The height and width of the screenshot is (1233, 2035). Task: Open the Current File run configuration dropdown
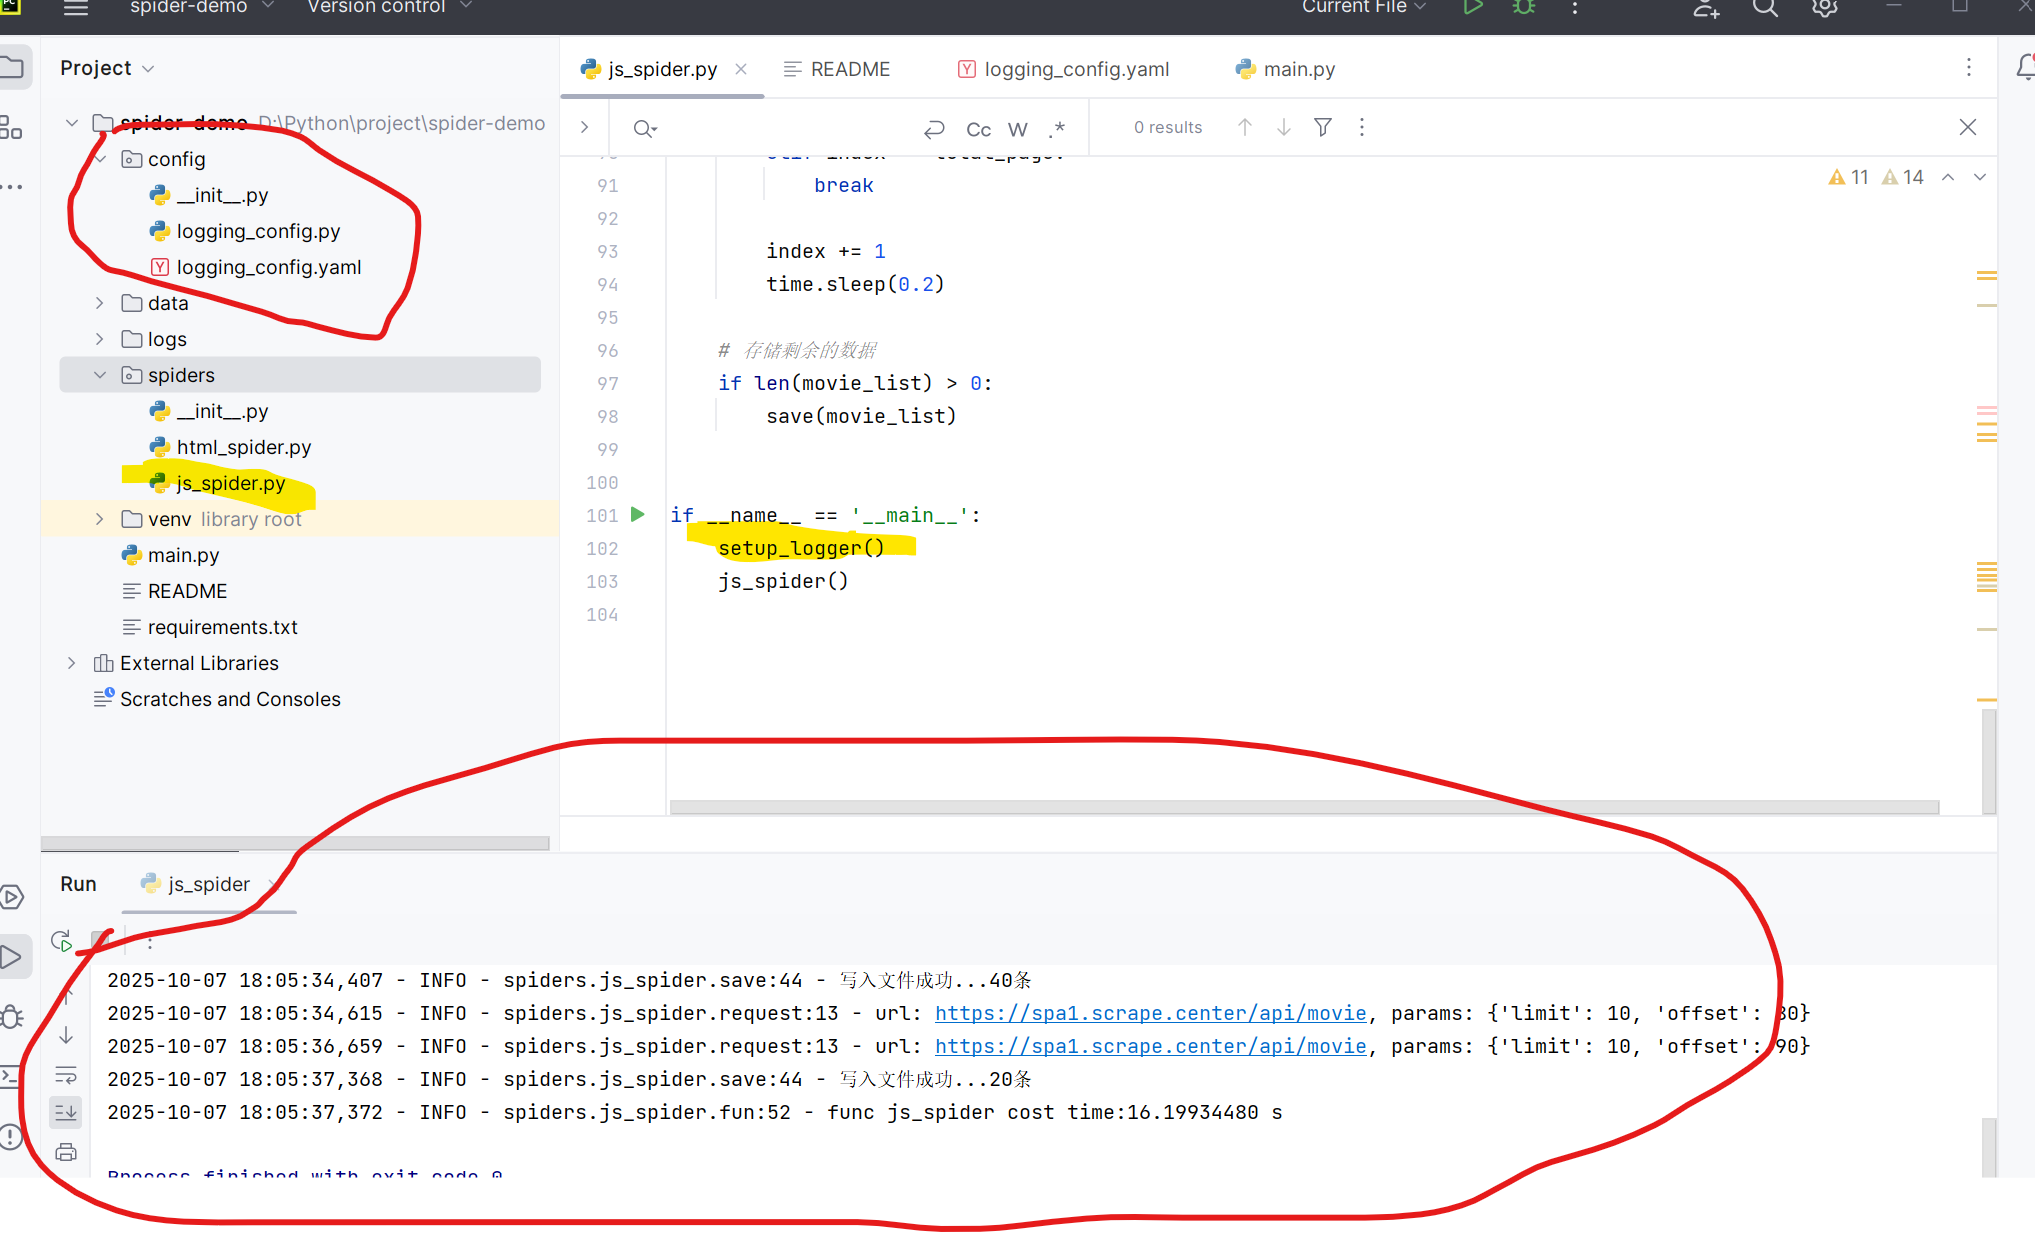(1364, 8)
